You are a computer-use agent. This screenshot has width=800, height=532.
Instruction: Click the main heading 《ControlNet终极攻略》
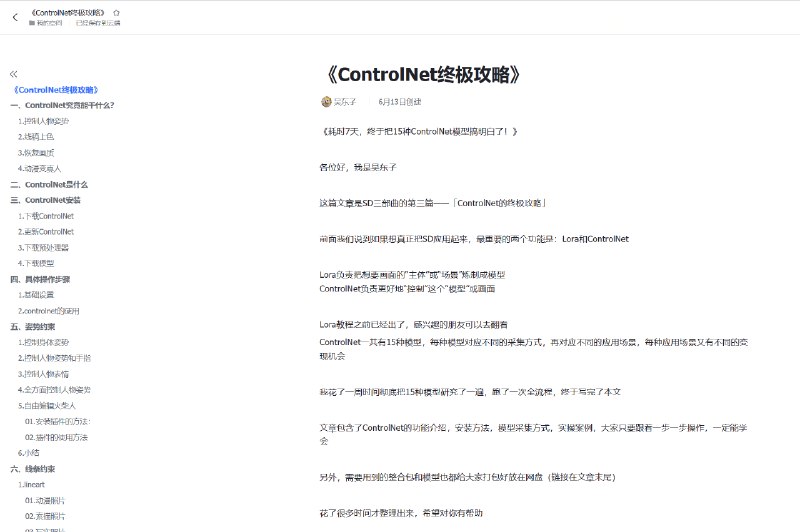(422, 74)
